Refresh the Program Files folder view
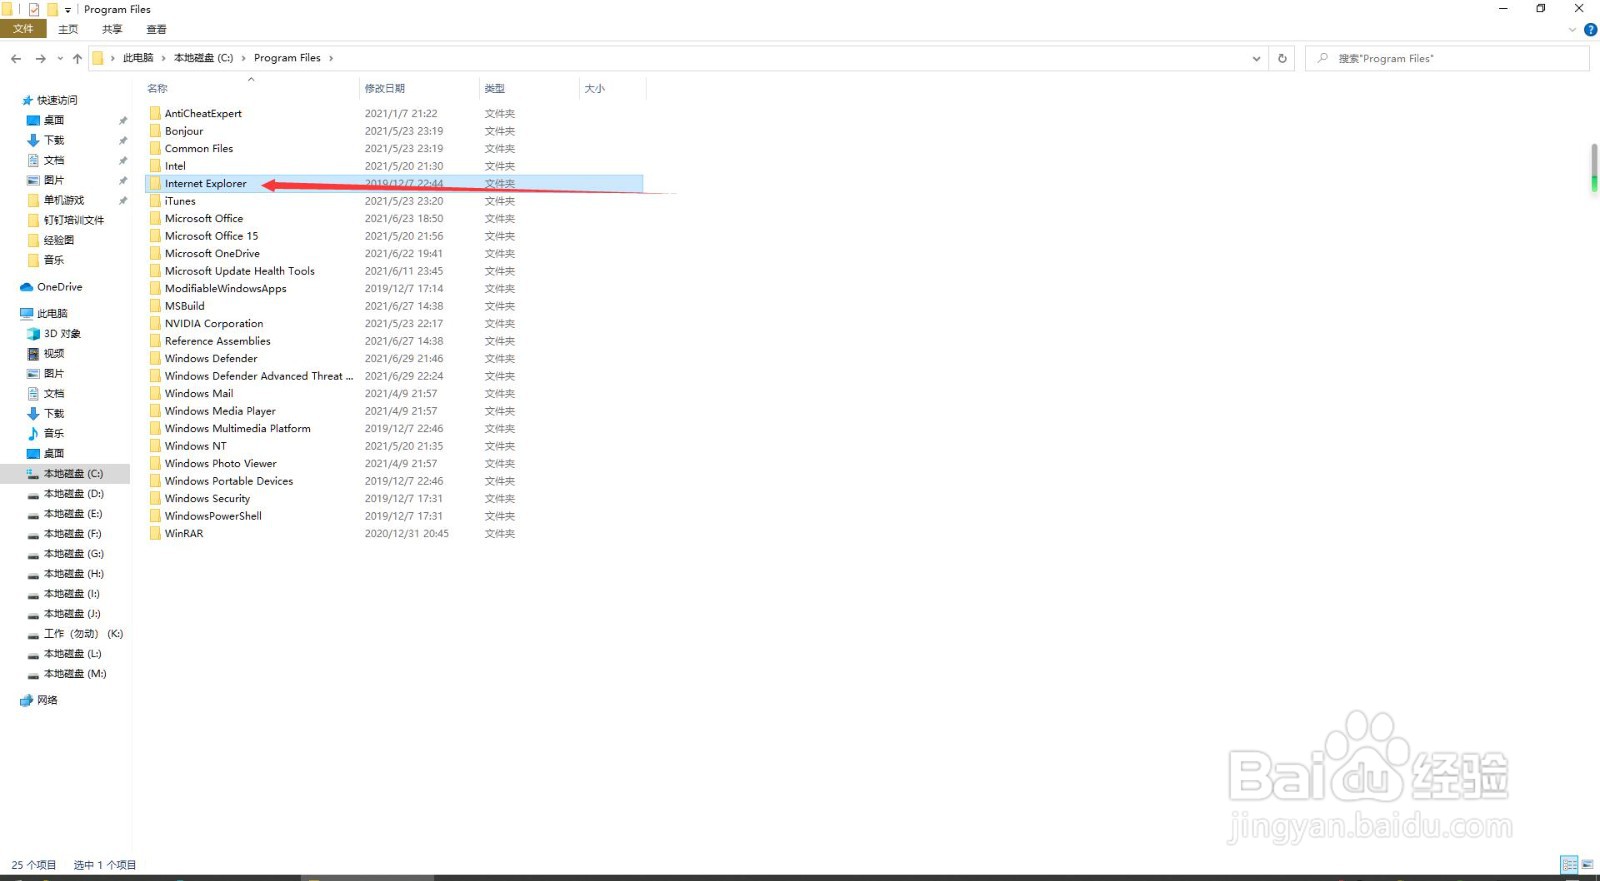 pyautogui.click(x=1282, y=58)
